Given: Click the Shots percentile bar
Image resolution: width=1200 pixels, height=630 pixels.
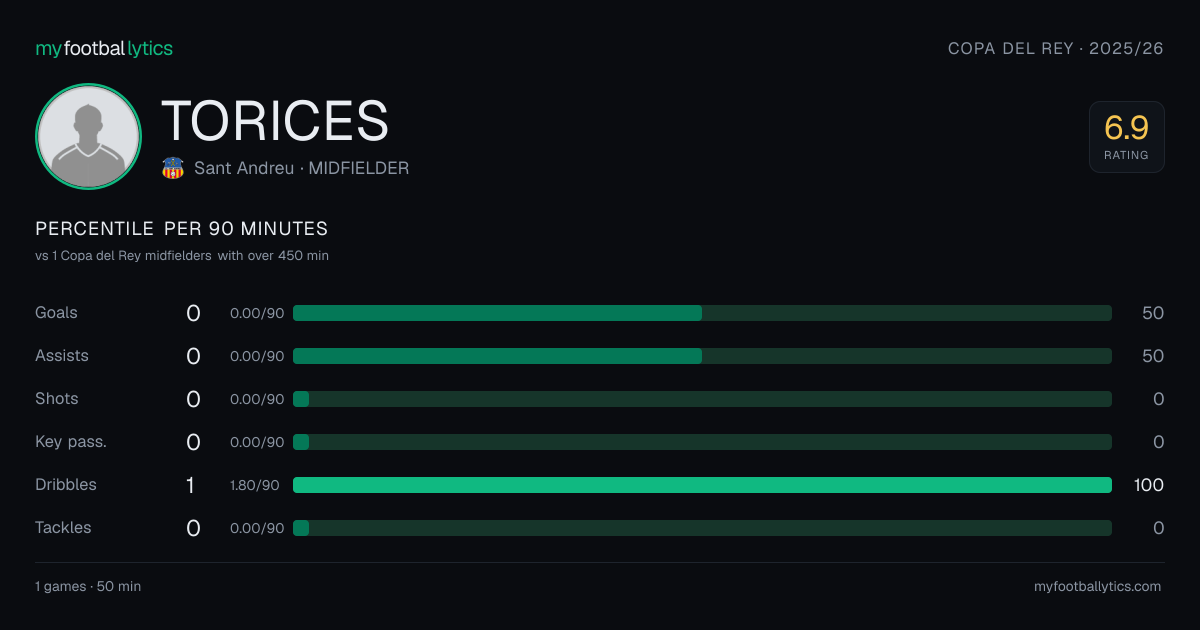Looking at the screenshot, I should coord(702,399).
